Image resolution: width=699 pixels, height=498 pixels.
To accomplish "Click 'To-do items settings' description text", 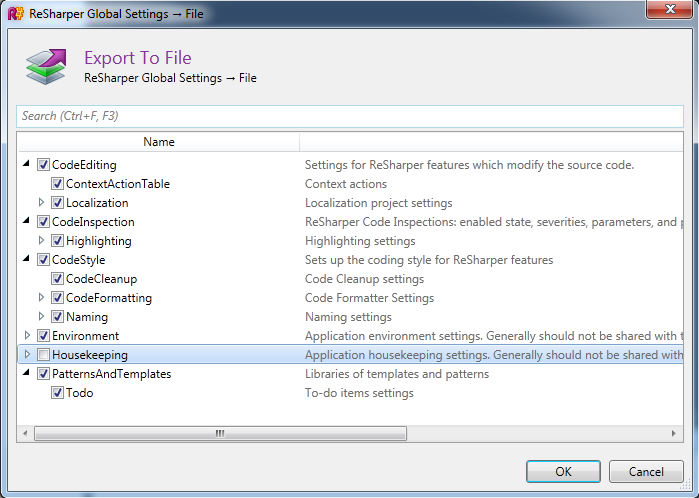I will (x=359, y=393).
